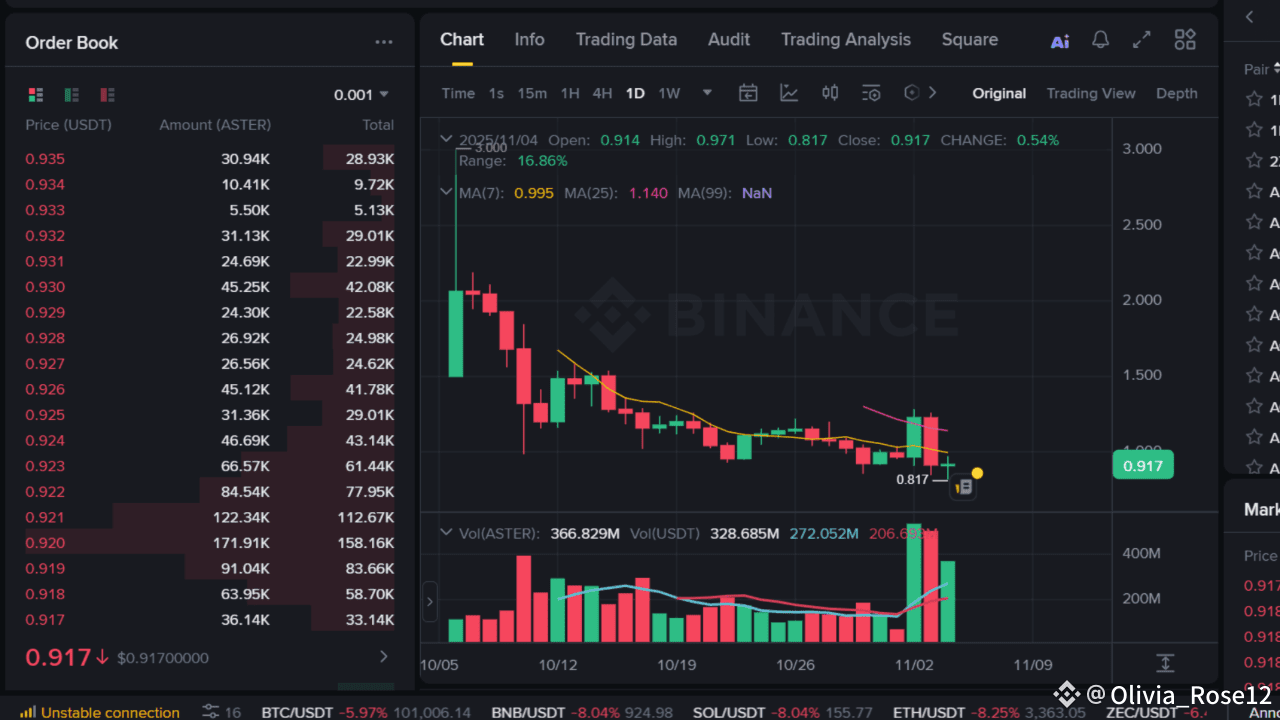
Task: Click the Unstable connection signal icon
Action: [x=28, y=712]
